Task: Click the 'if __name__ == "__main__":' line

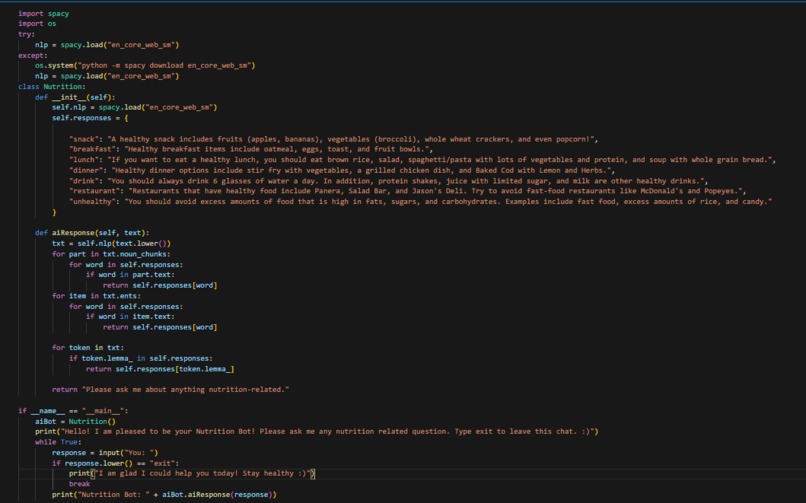Action: [73, 411]
